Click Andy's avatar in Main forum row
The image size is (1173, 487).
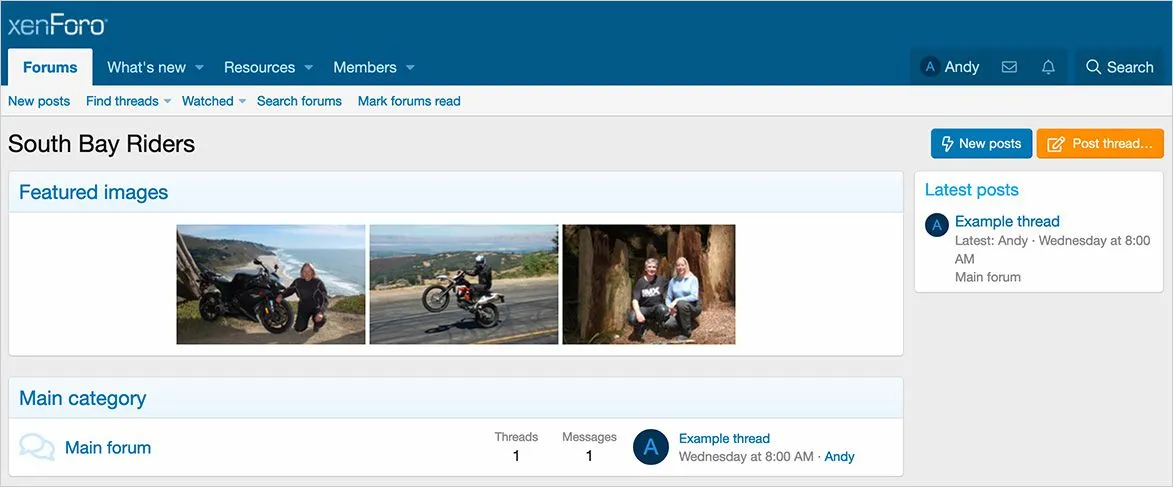(x=650, y=447)
